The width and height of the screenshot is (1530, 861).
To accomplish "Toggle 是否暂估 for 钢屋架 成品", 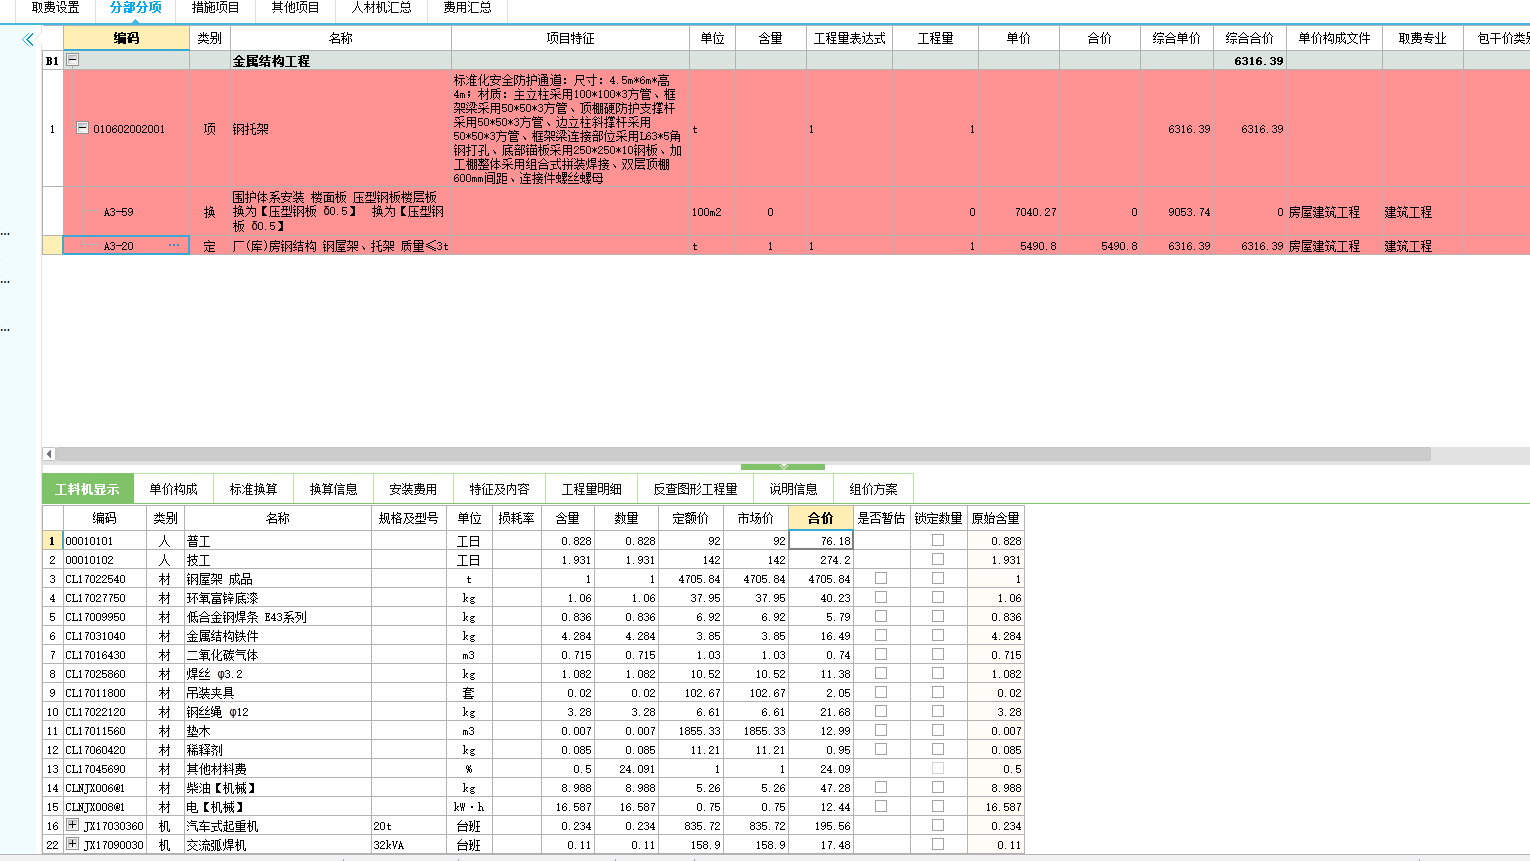I will point(881,578).
